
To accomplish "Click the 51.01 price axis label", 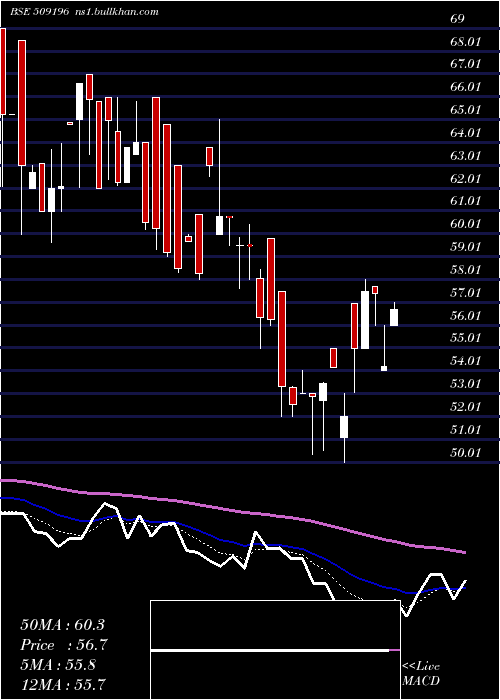I will click(466, 430).
